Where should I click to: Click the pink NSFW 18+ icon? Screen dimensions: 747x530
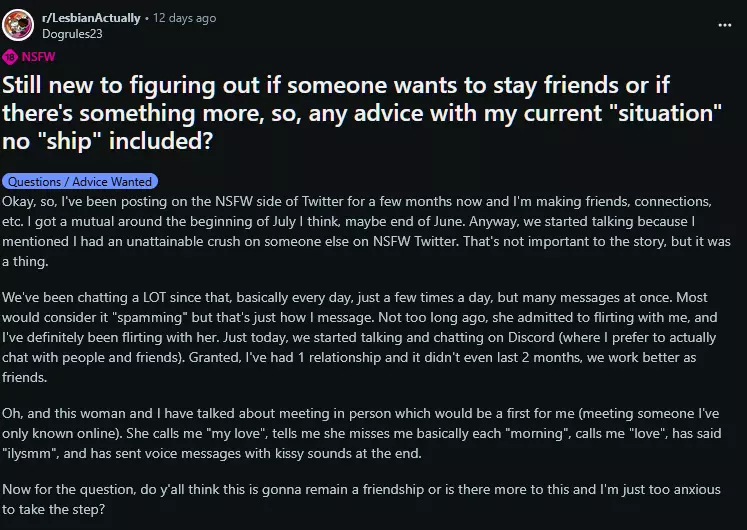(x=10, y=57)
